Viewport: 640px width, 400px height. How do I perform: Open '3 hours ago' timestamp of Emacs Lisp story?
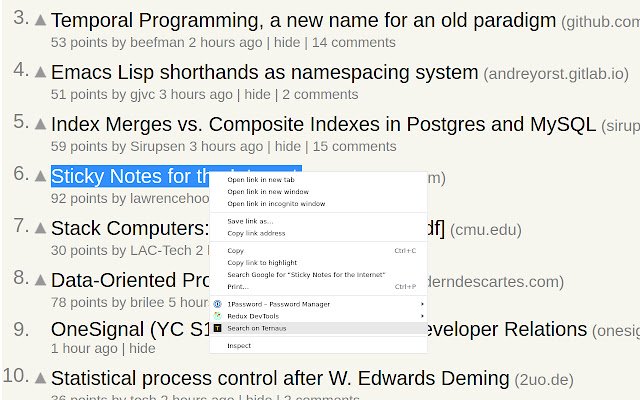[x=196, y=94]
